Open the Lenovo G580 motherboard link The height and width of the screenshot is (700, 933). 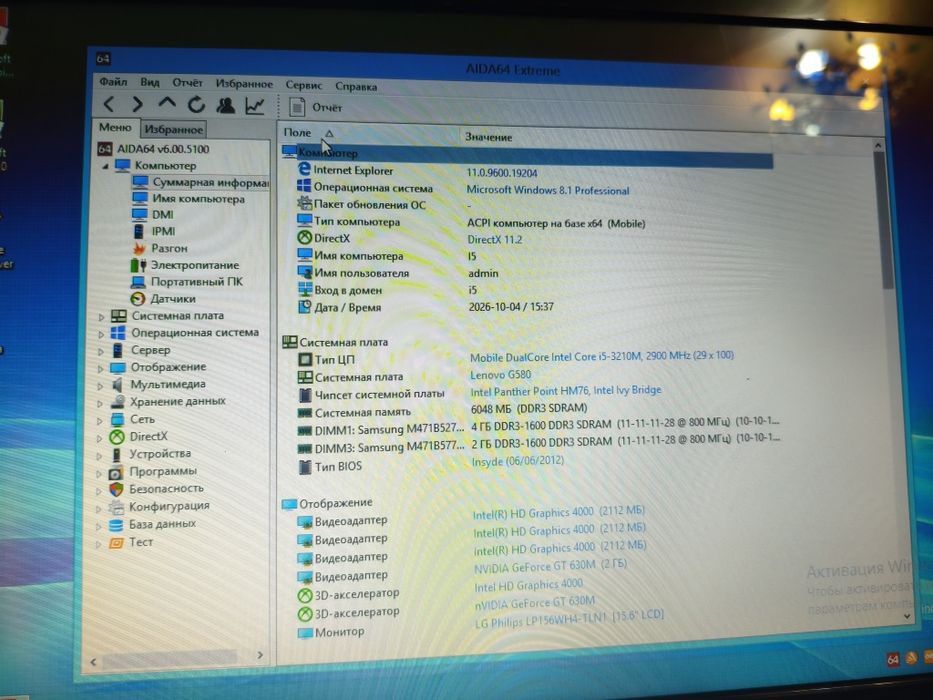(x=500, y=375)
